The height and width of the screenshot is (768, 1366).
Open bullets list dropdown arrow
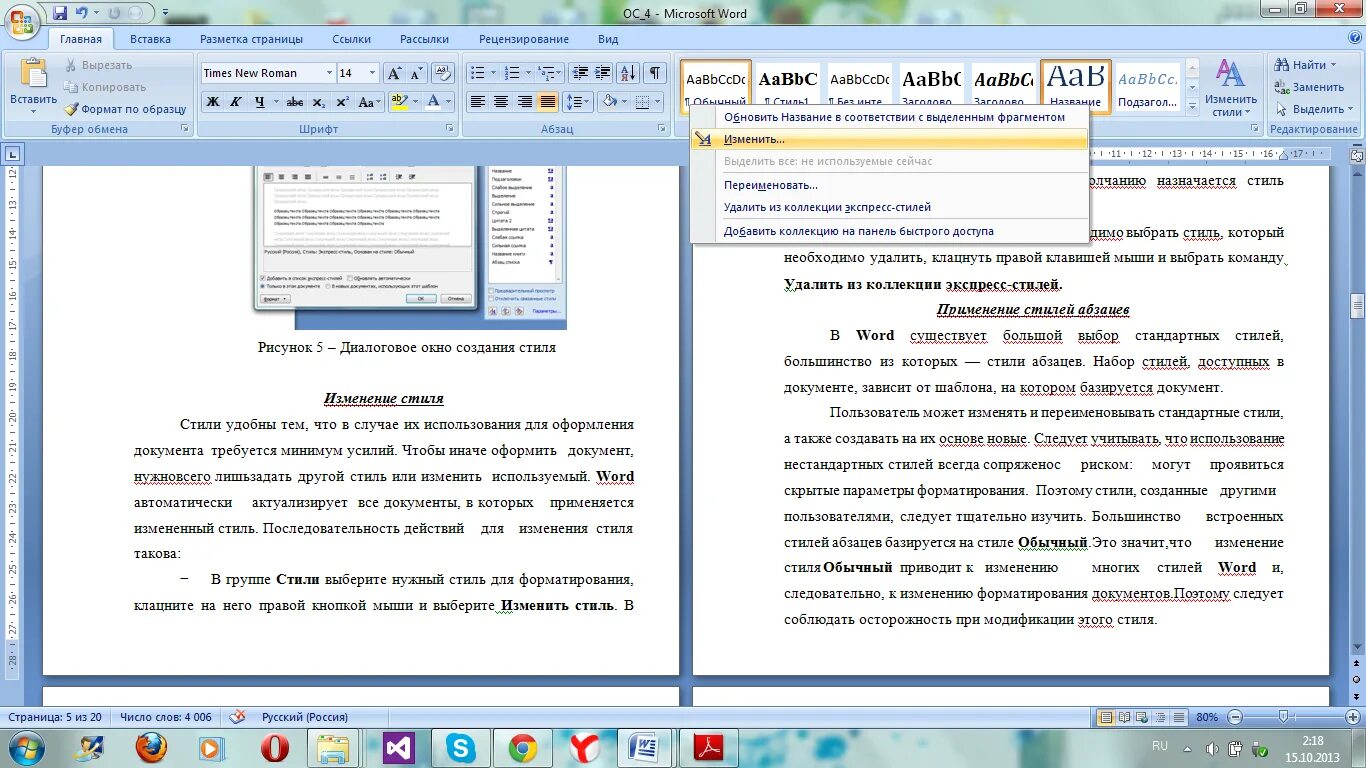pyautogui.click(x=493, y=73)
